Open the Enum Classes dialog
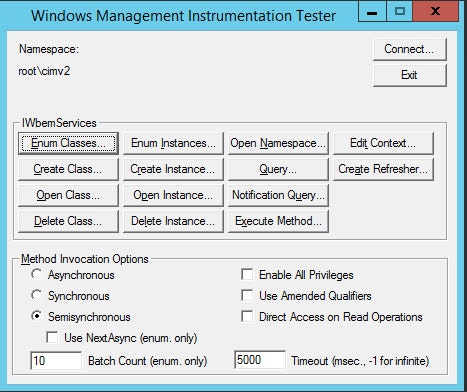The height and width of the screenshot is (392, 467). [68, 143]
